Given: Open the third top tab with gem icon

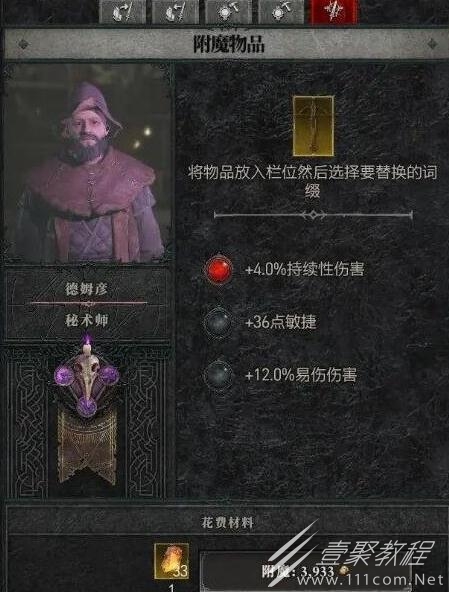Looking at the screenshot, I should (x=228, y=12).
